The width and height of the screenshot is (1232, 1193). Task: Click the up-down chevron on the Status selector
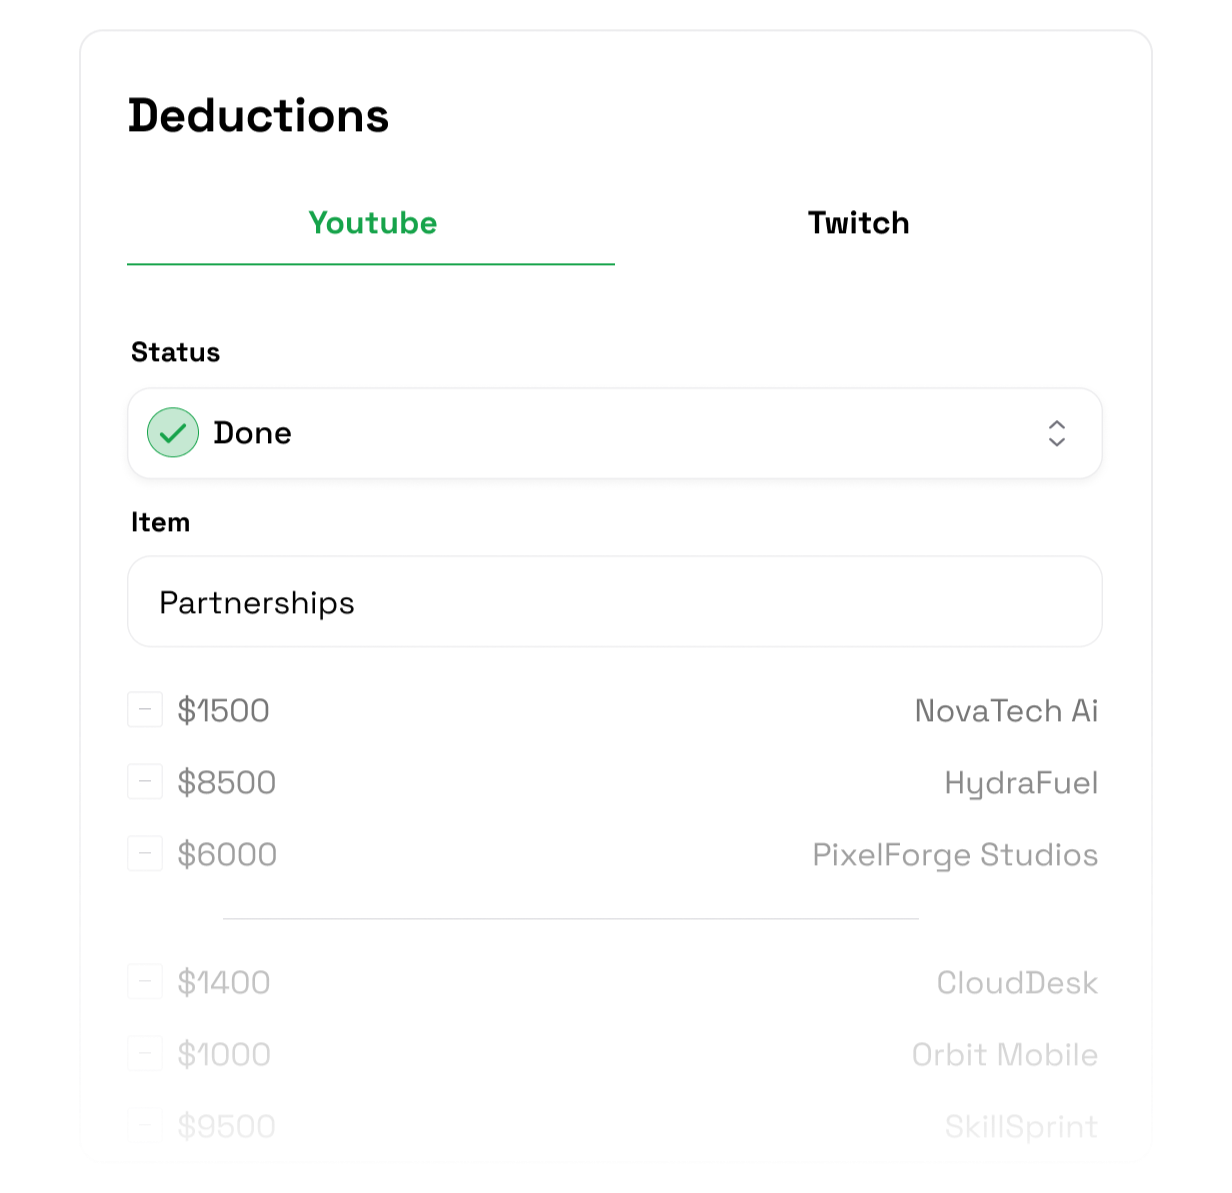(x=1057, y=433)
